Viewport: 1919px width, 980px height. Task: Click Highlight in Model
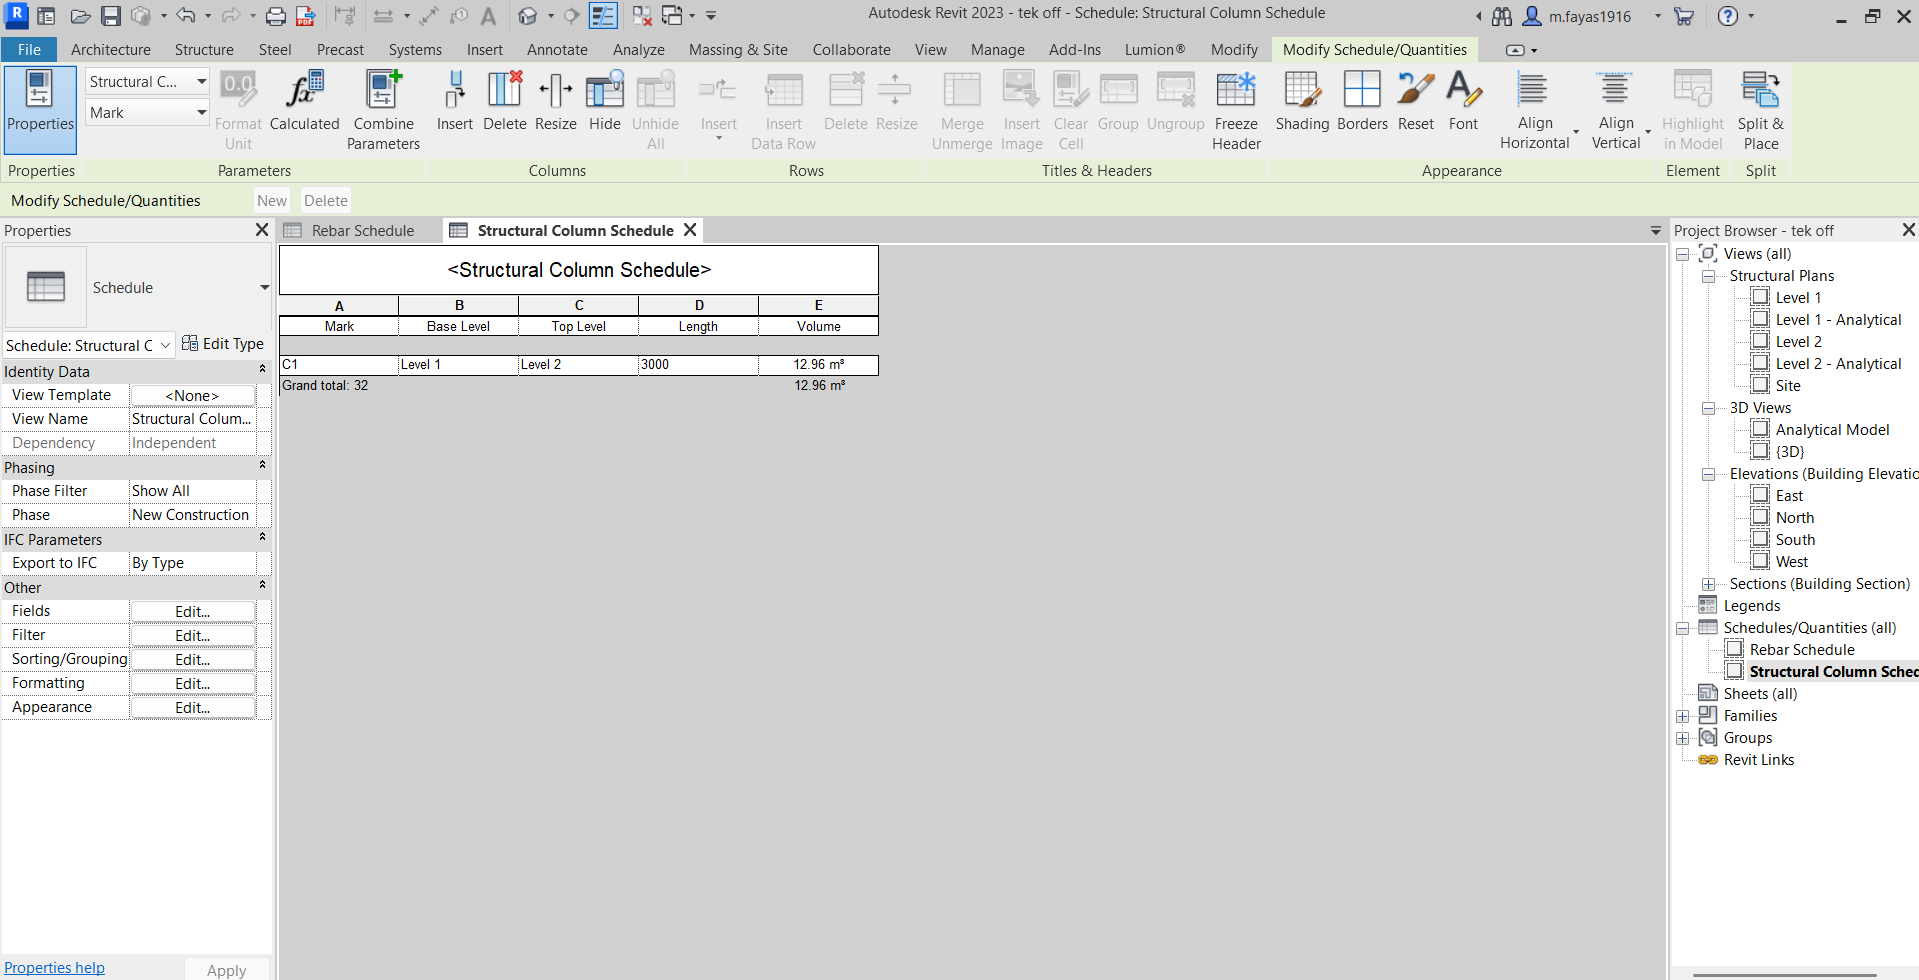1692,108
